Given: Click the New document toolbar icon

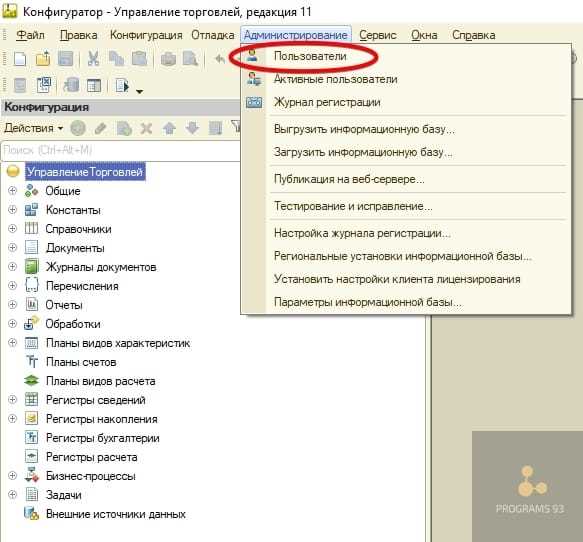Looking at the screenshot, I should click(x=20, y=59).
